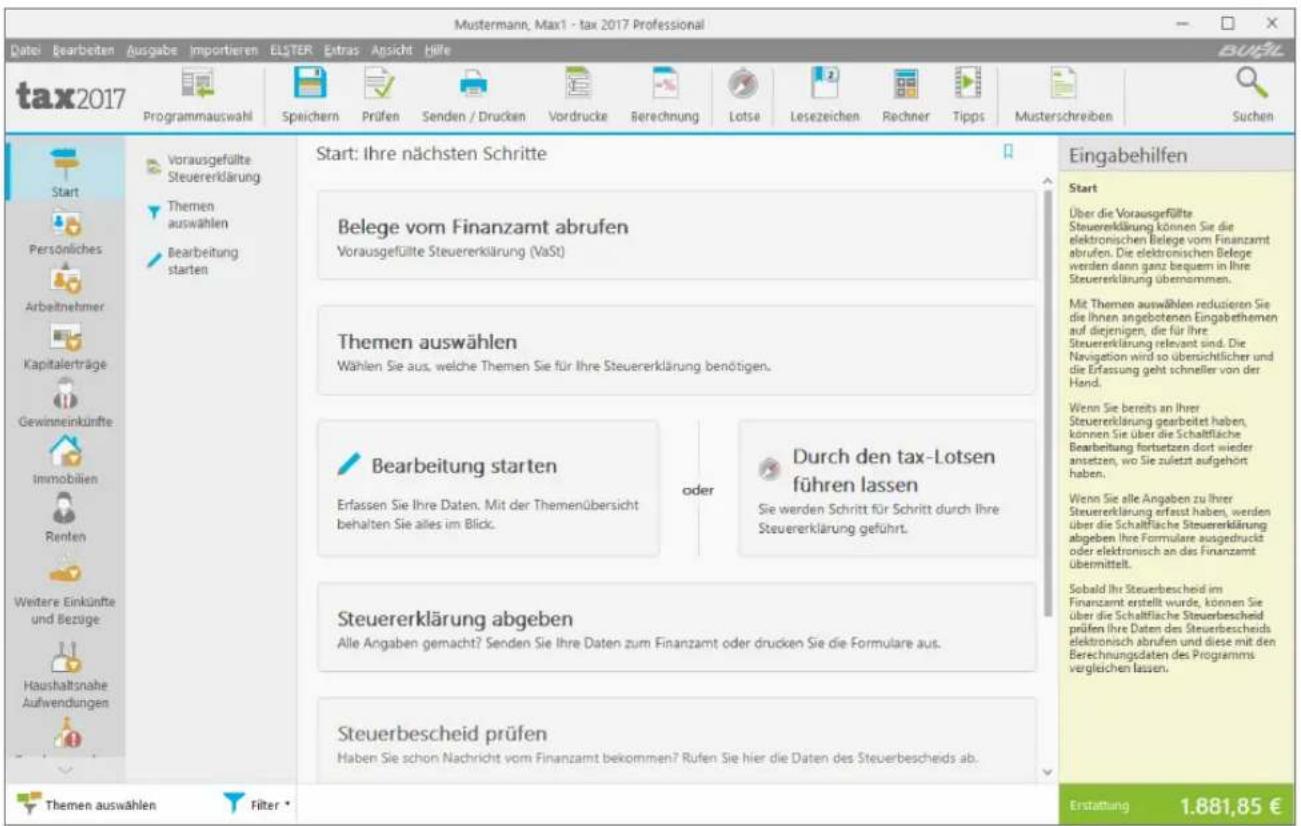
Task: Open the Bearbeiten menu
Action: coord(83,49)
